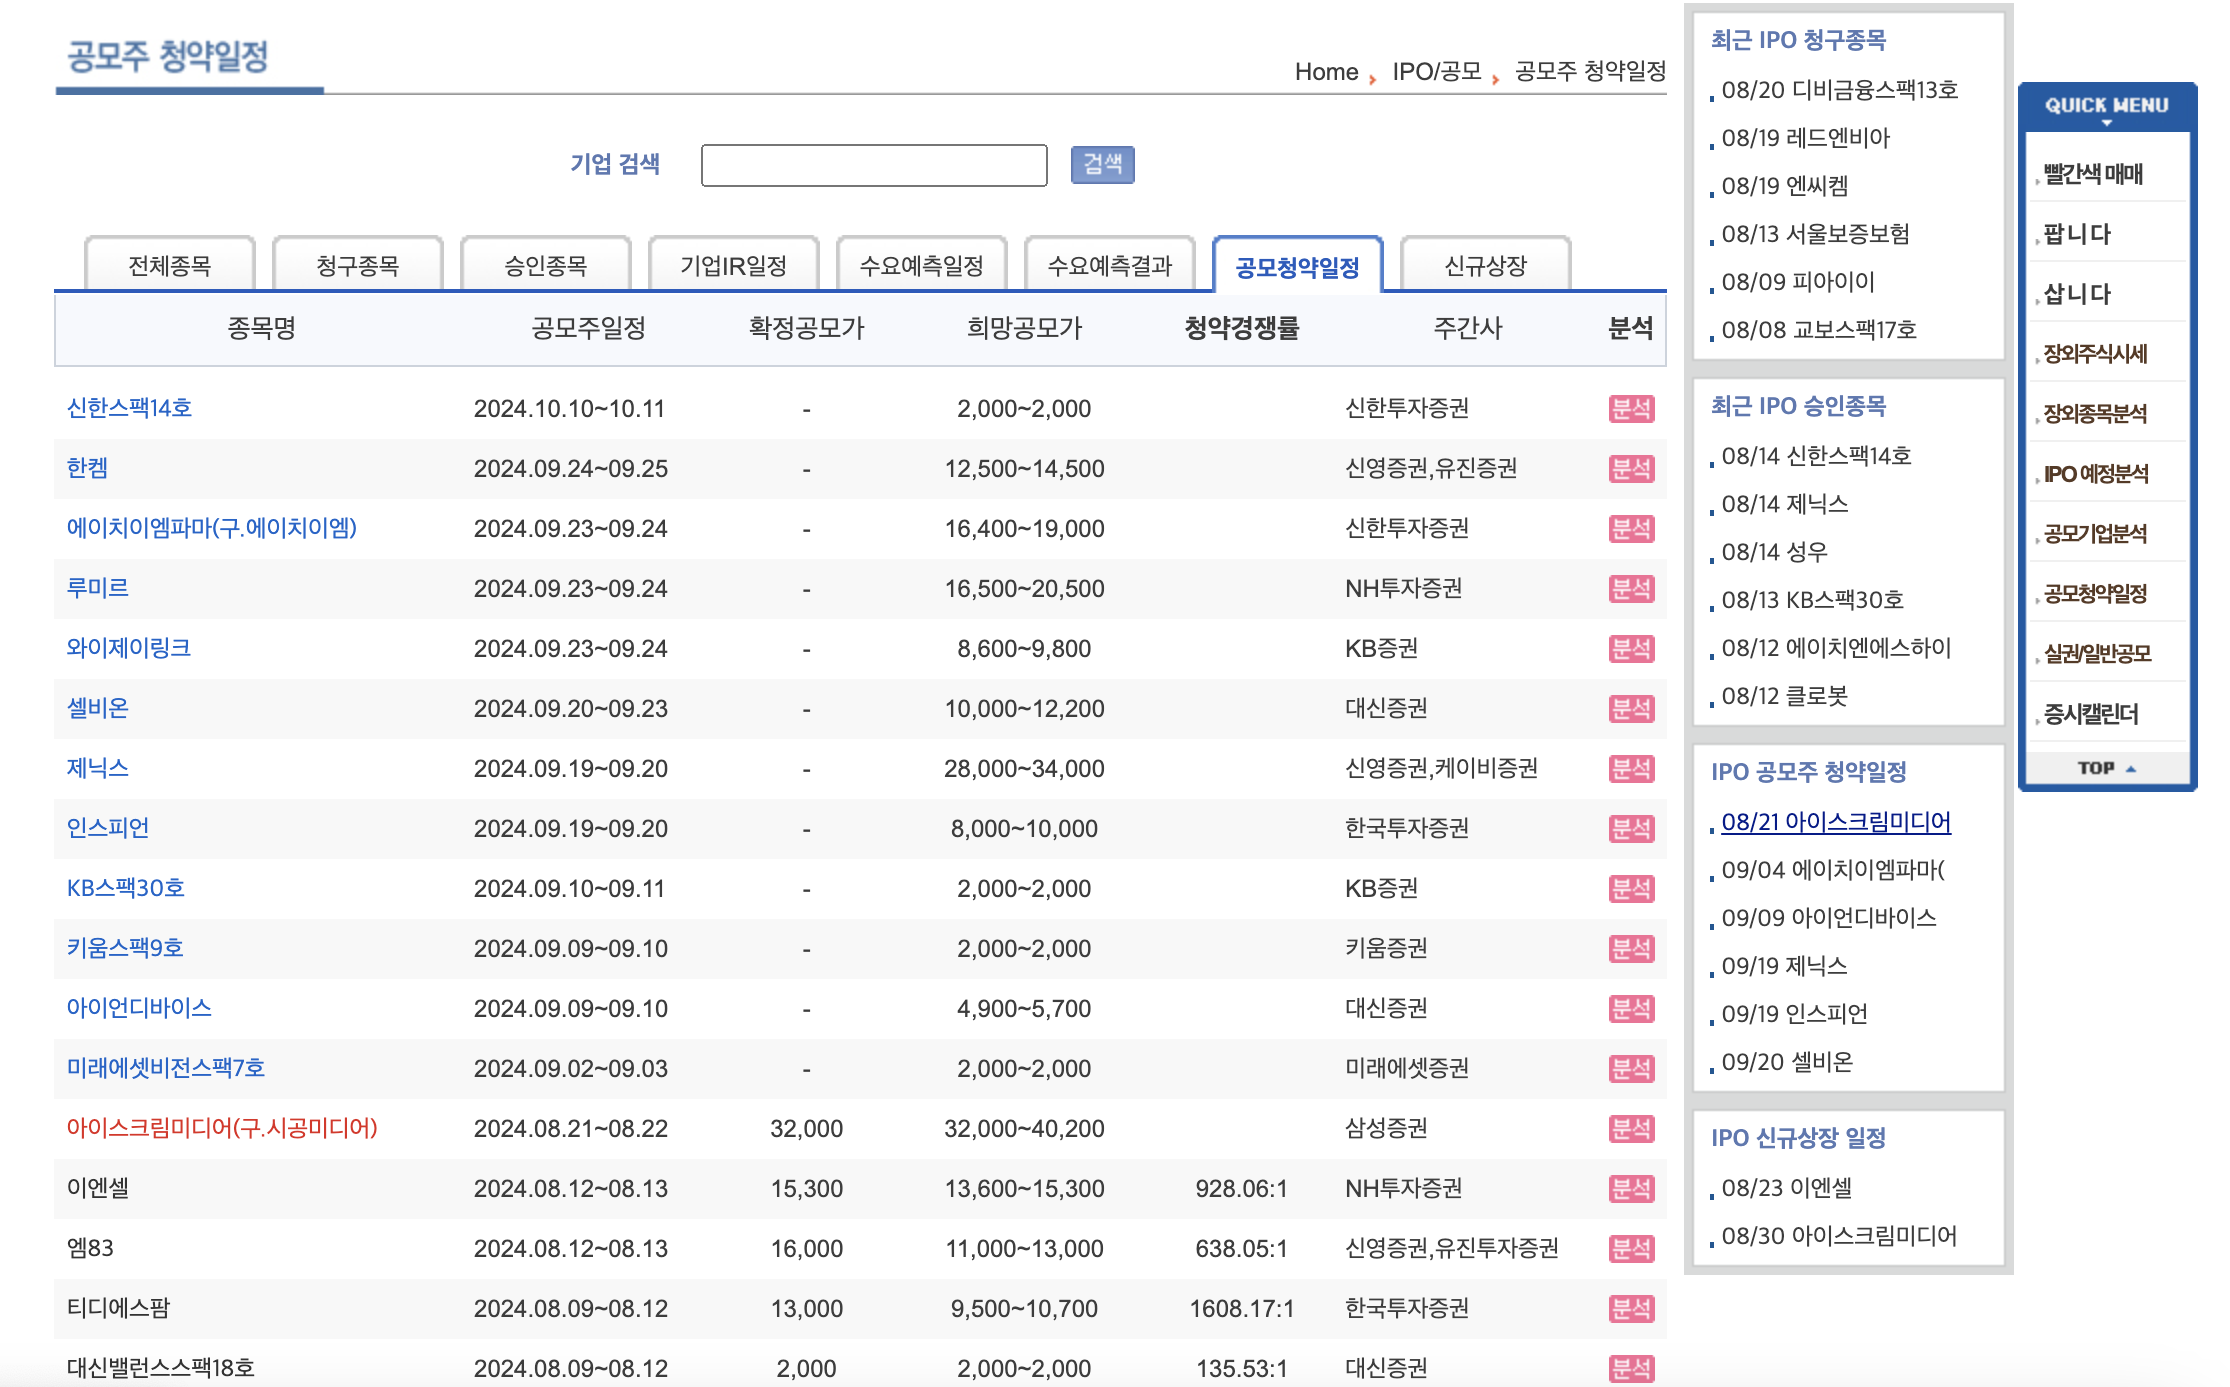Select the 전체종목 tab

coord(170,265)
